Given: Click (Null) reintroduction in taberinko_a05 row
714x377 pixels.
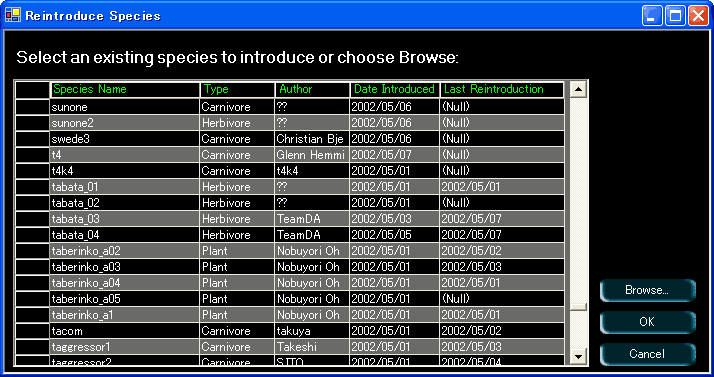Looking at the screenshot, I should pos(502,299).
